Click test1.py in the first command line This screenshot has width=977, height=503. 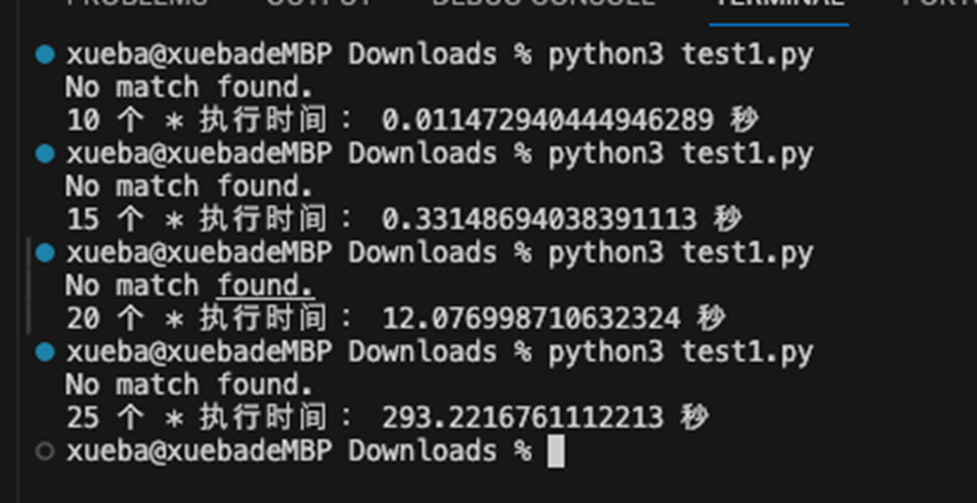click(x=747, y=55)
